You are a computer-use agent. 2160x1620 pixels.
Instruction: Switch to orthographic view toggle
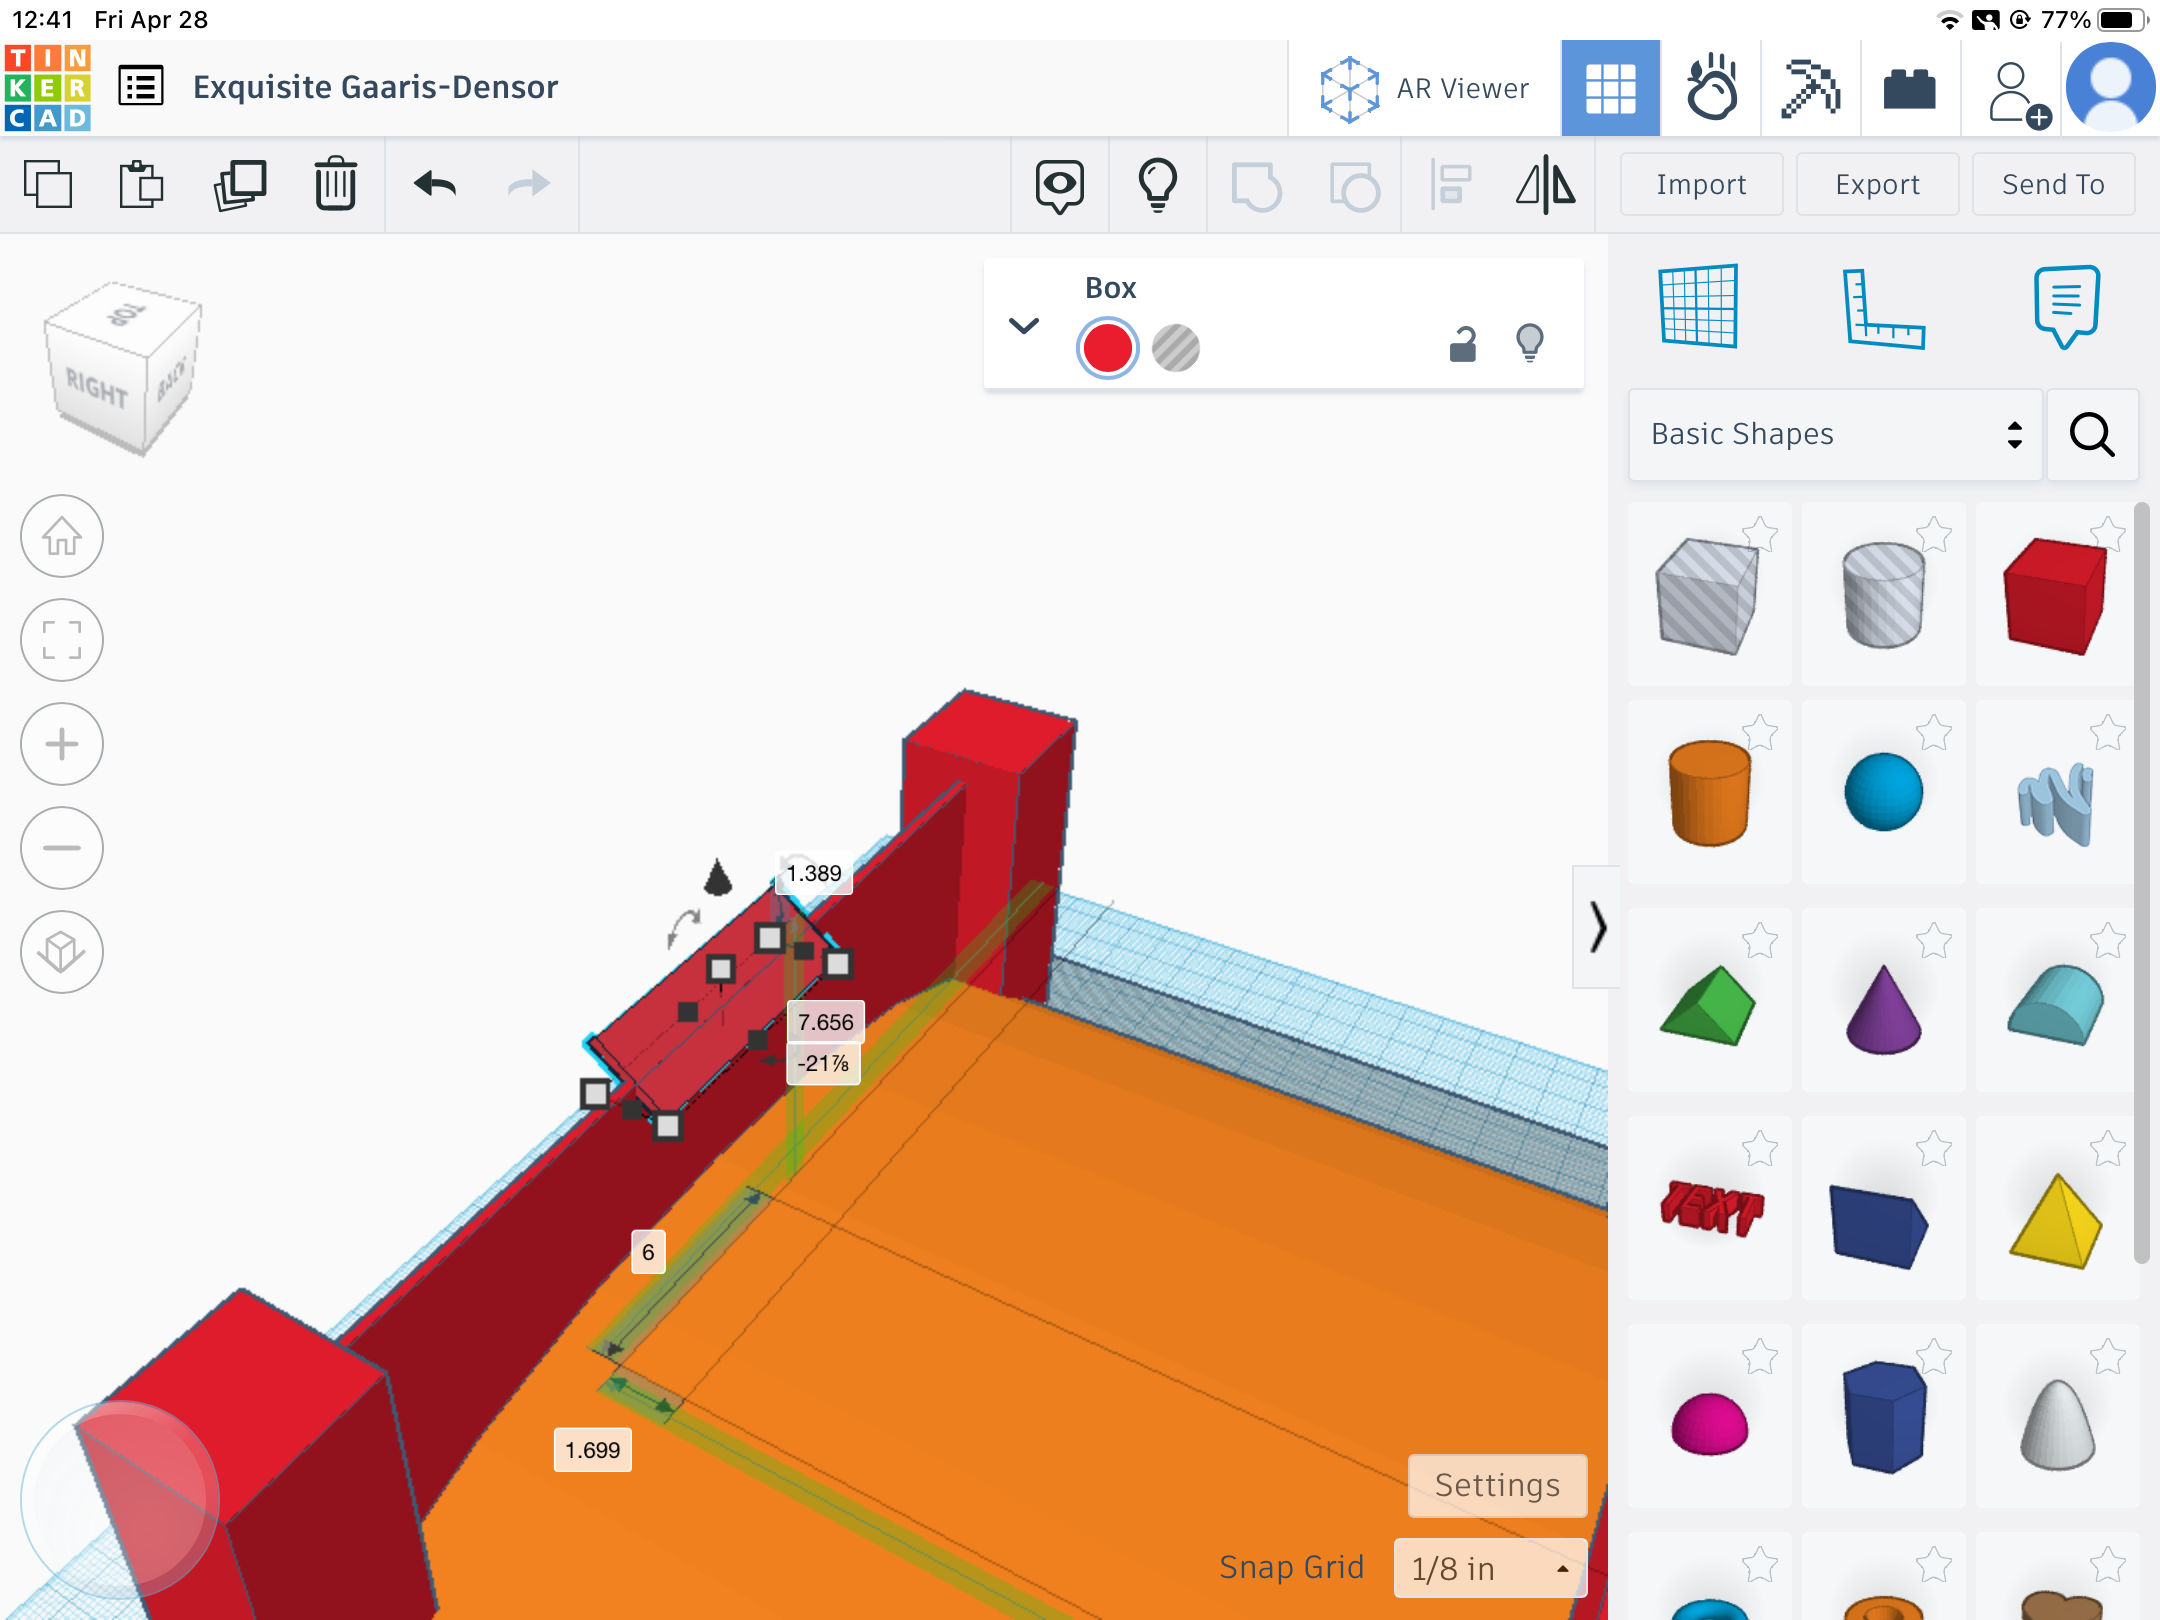[x=62, y=952]
